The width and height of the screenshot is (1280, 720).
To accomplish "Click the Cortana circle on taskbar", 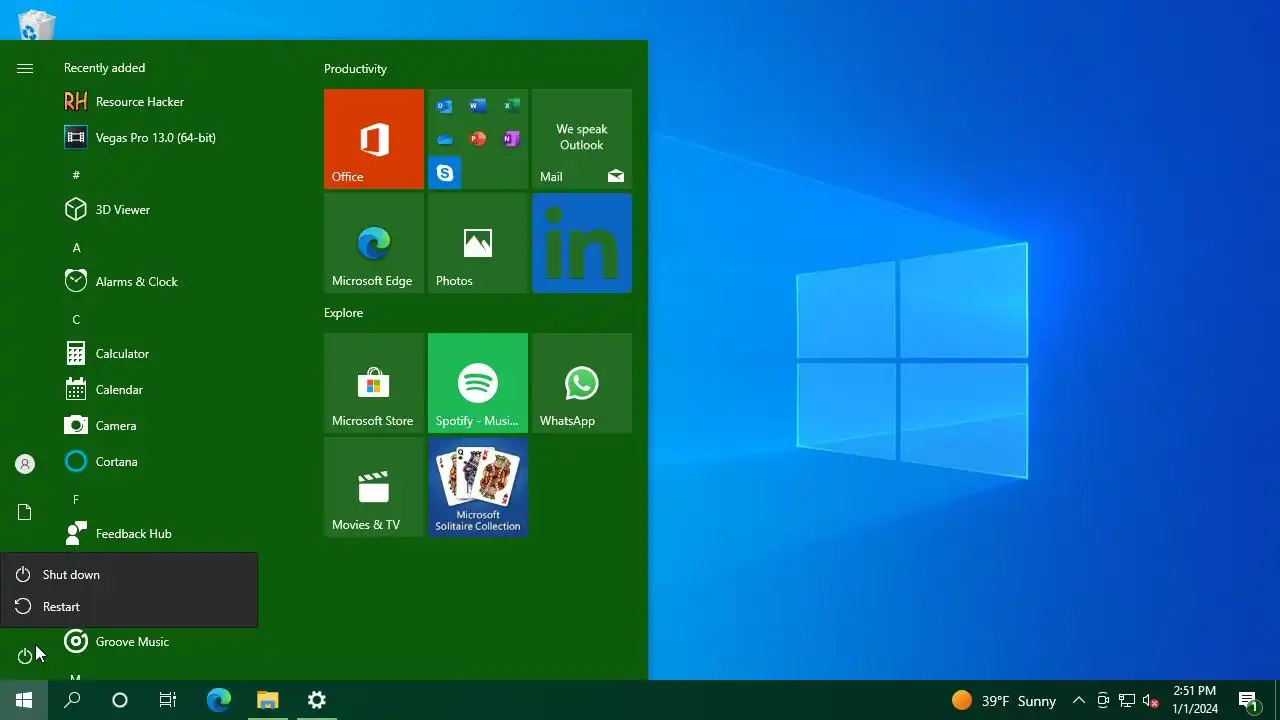I will [120, 700].
